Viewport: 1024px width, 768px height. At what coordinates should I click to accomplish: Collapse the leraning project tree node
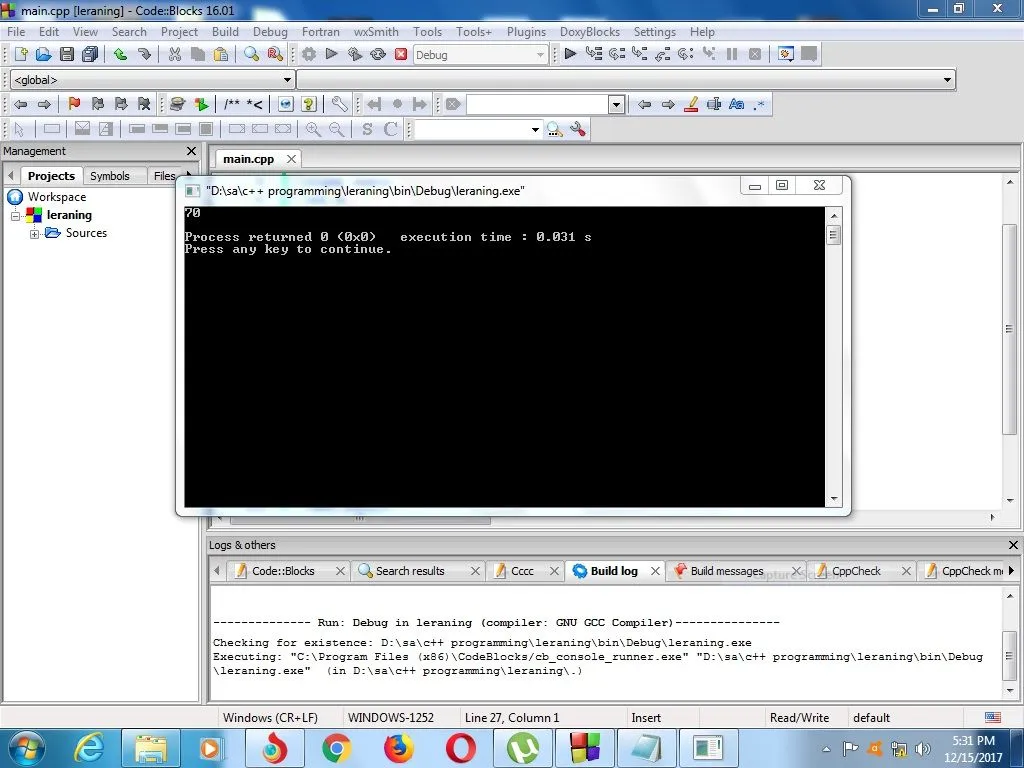[x=16, y=216]
